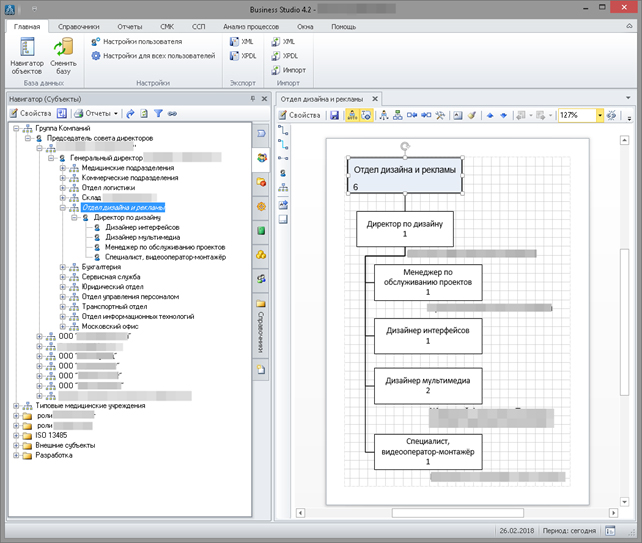The height and width of the screenshot is (543, 642).
Task: Open the Навигатор объектов tool
Action: 27,56
